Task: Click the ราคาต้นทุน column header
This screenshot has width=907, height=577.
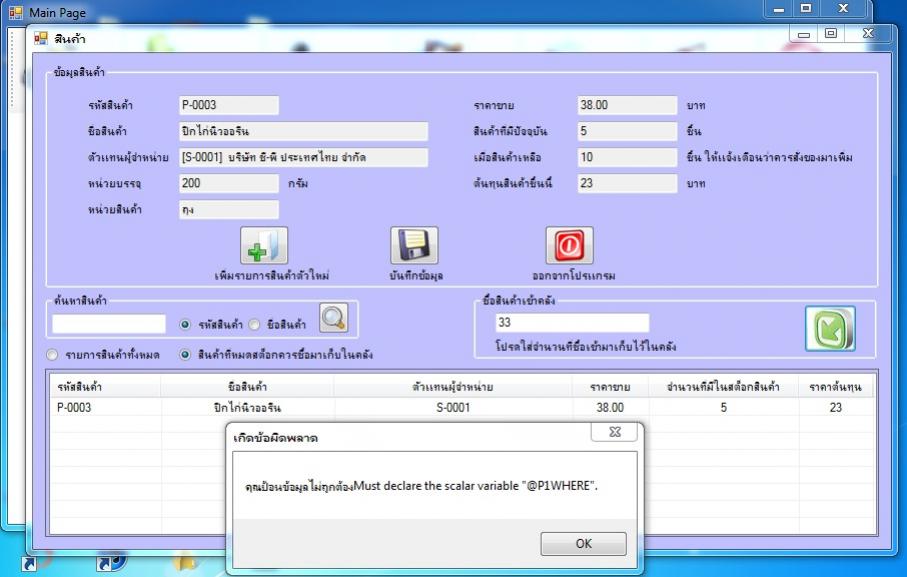Action: pos(835,387)
